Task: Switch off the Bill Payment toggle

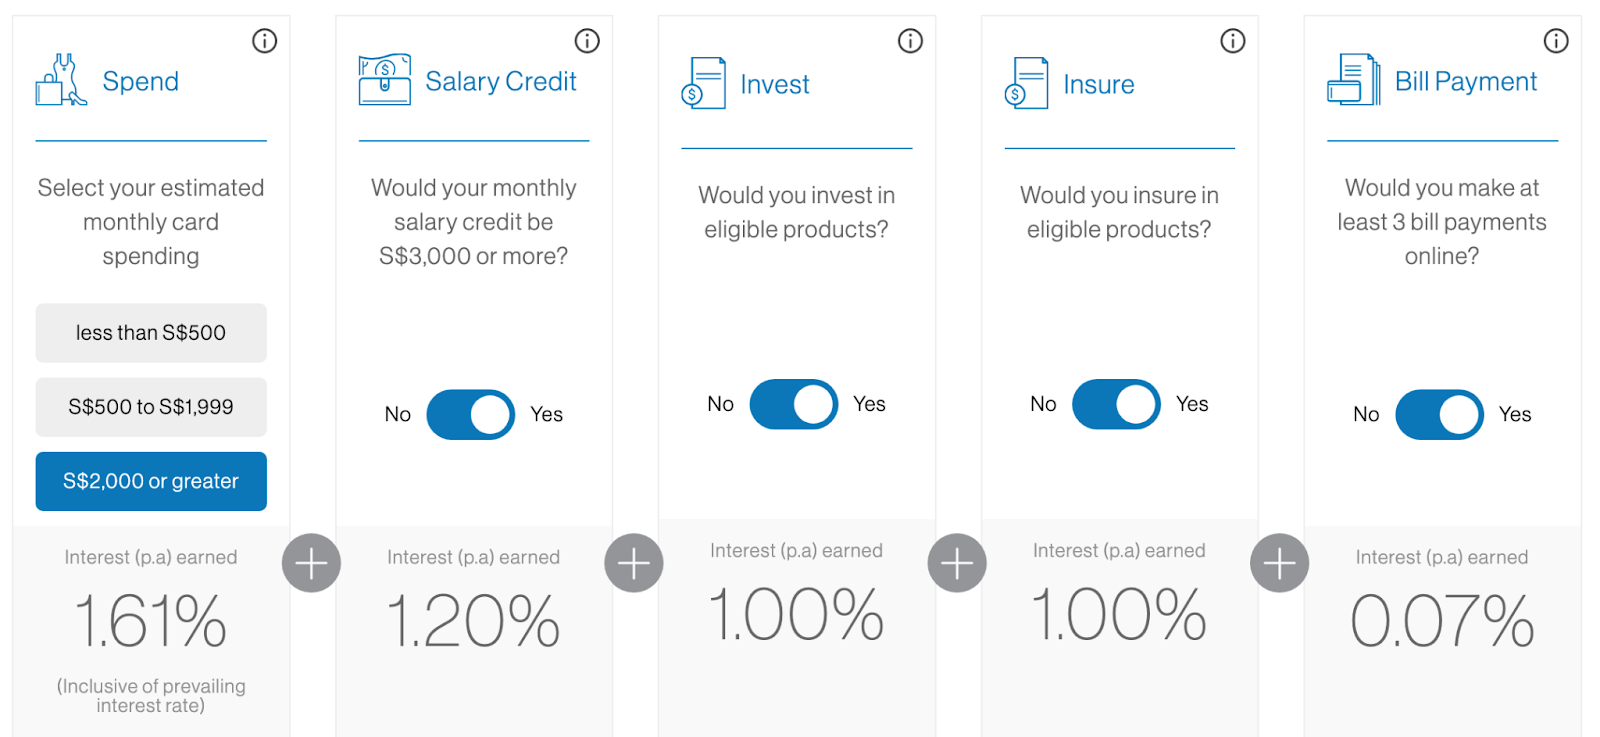Action: [x=1439, y=415]
